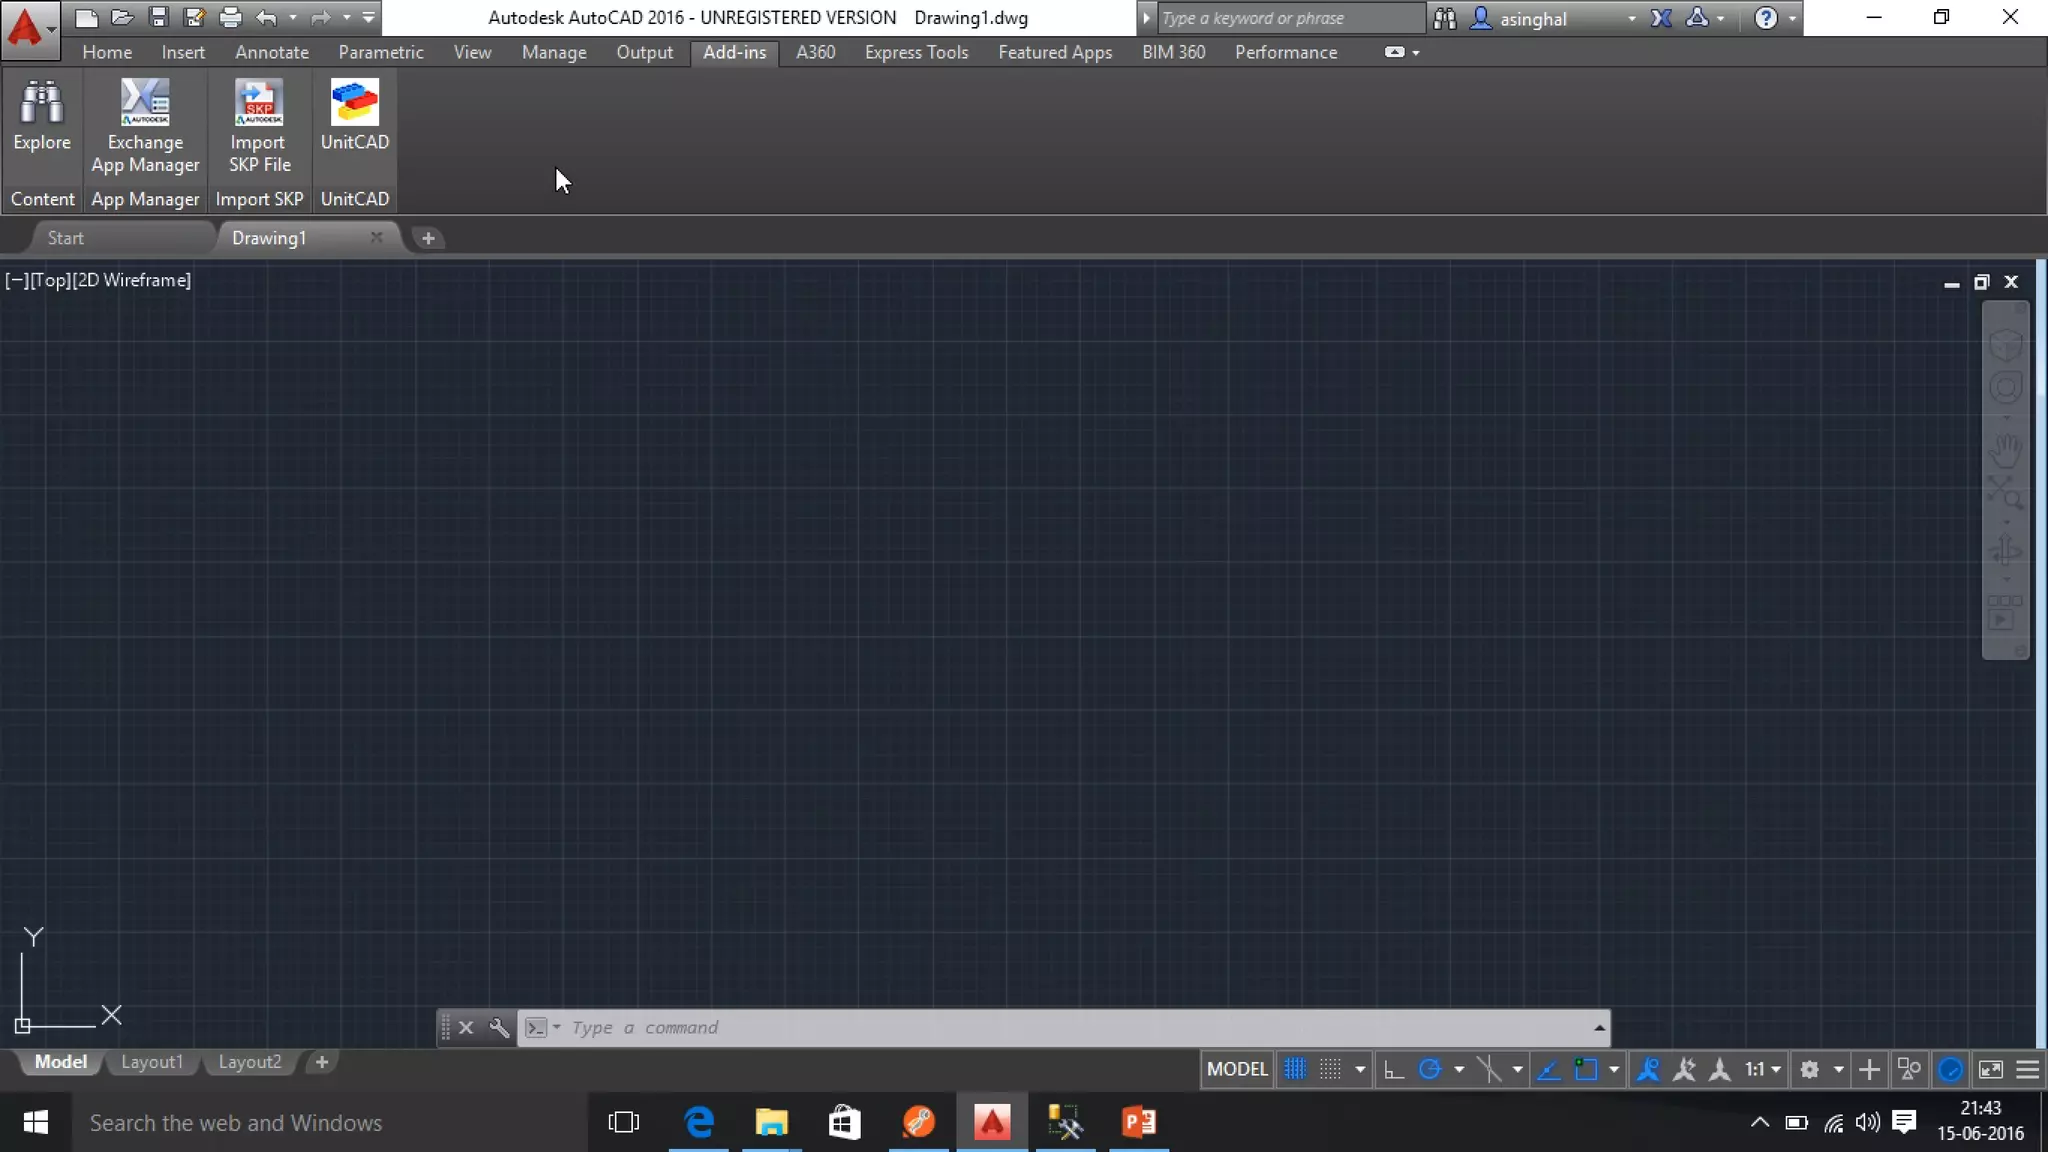Open the Exchange App Manager
This screenshot has width=2048, height=1152.
click(145, 103)
